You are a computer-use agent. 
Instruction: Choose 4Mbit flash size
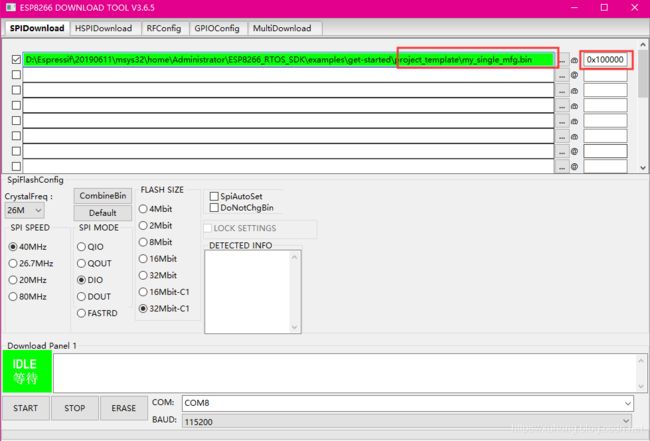pos(155,208)
